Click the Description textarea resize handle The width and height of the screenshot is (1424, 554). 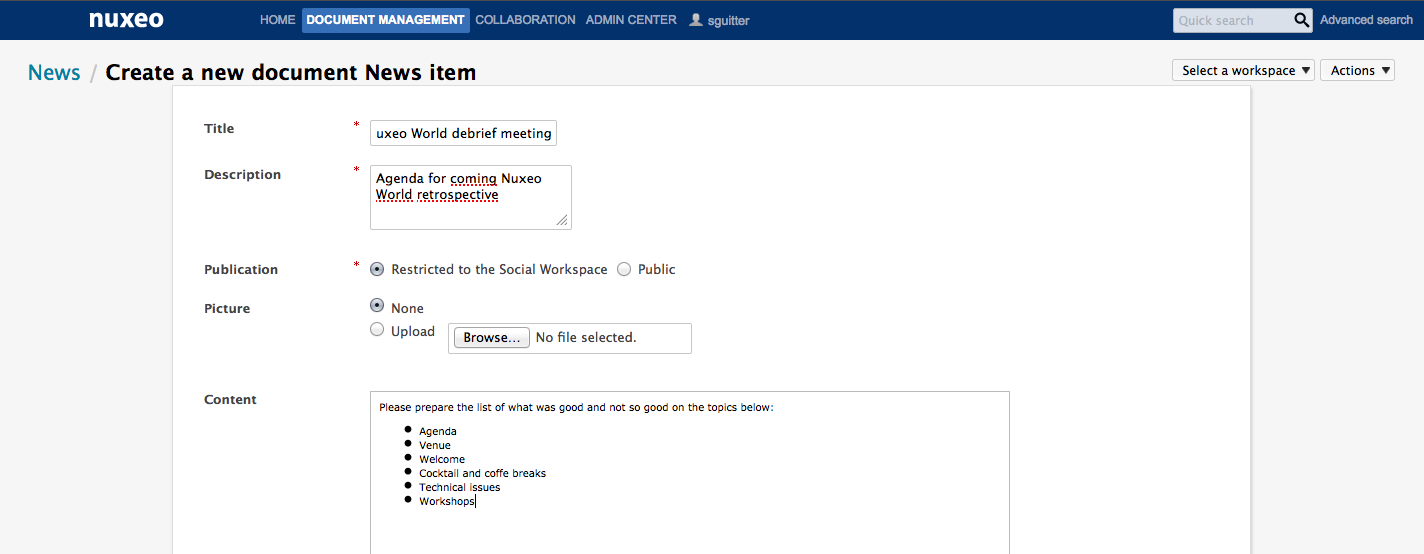[563, 221]
